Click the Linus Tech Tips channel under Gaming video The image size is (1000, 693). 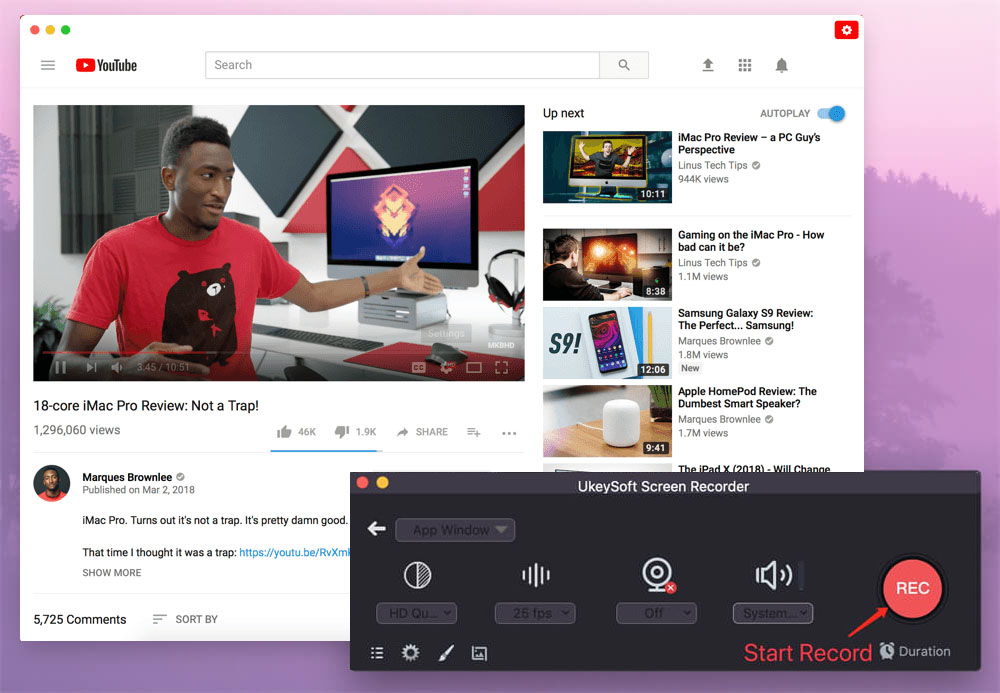(712, 263)
